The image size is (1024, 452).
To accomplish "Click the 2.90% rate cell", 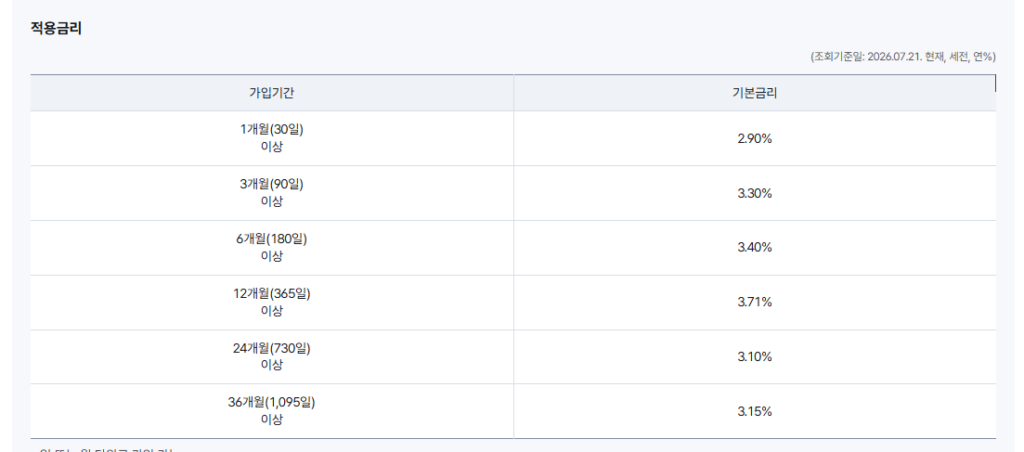I will click(755, 138).
